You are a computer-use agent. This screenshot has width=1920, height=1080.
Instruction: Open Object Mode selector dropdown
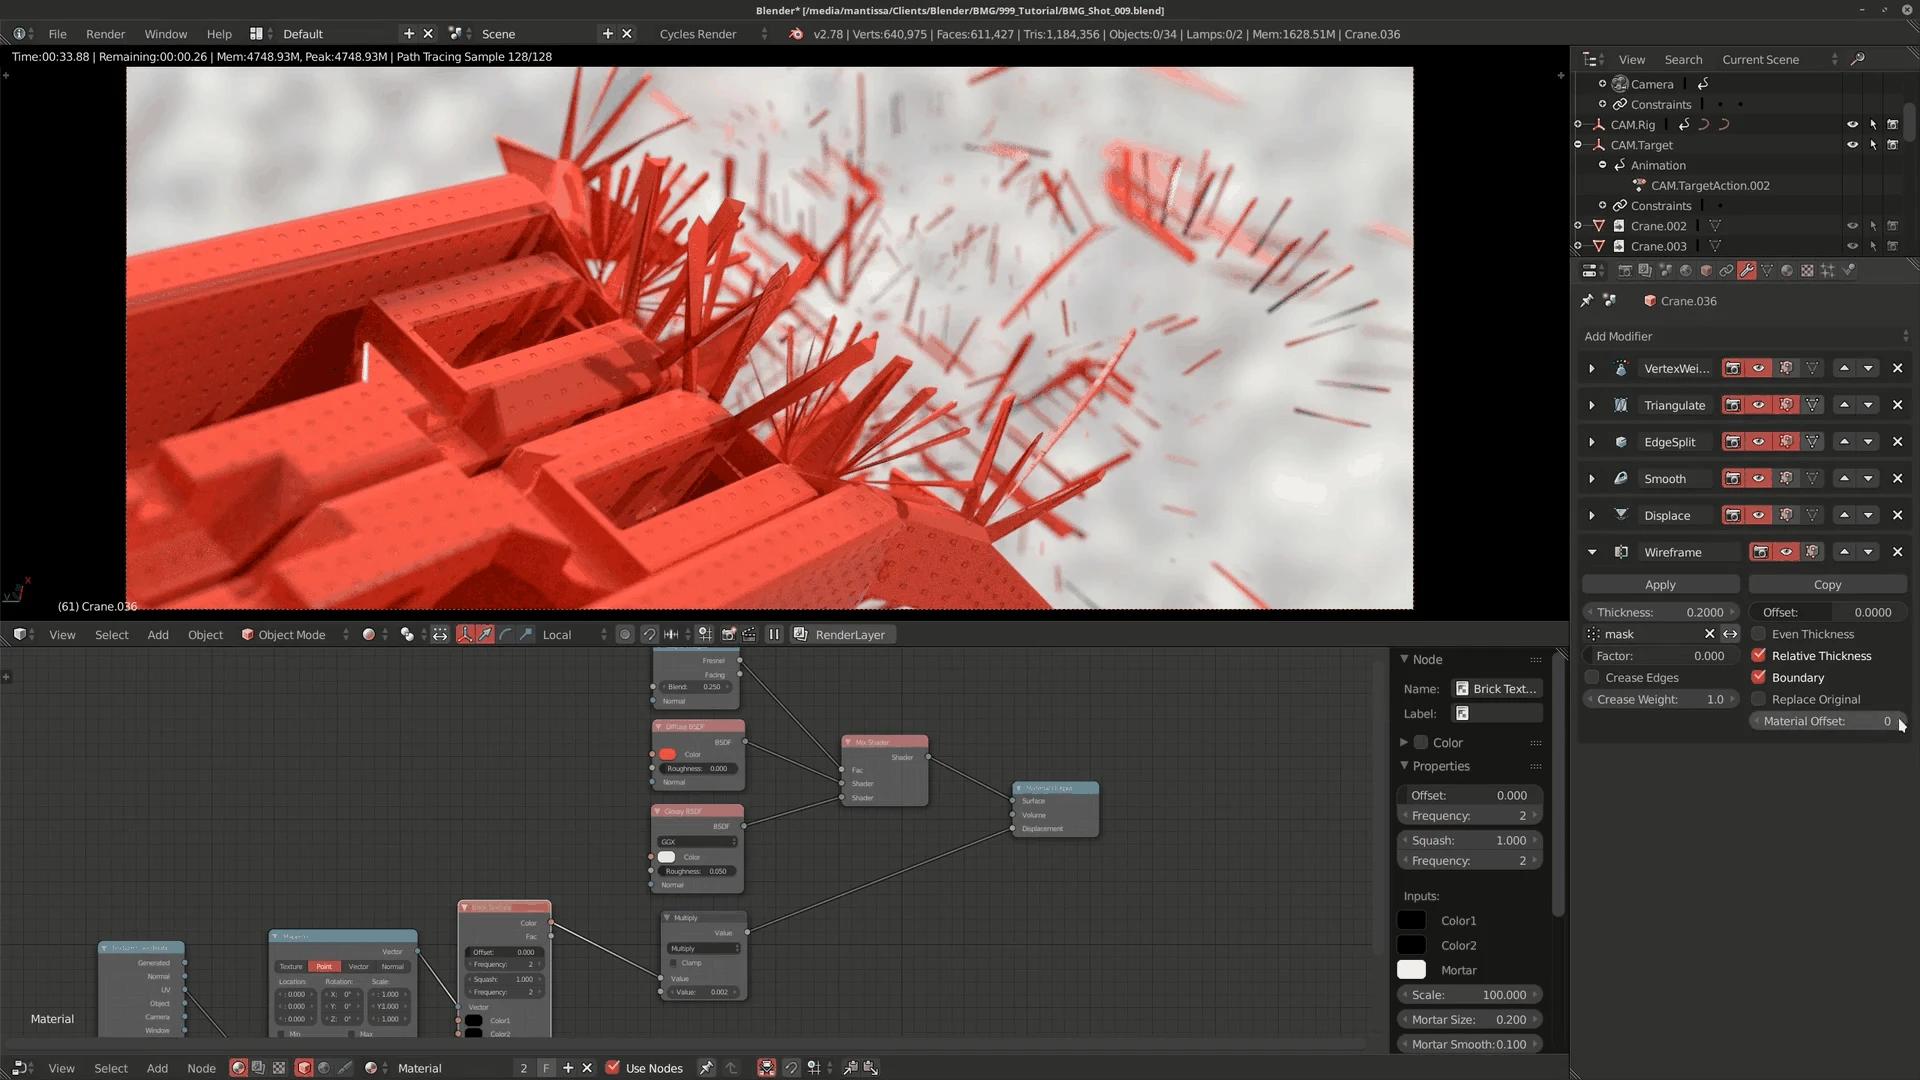coord(296,634)
